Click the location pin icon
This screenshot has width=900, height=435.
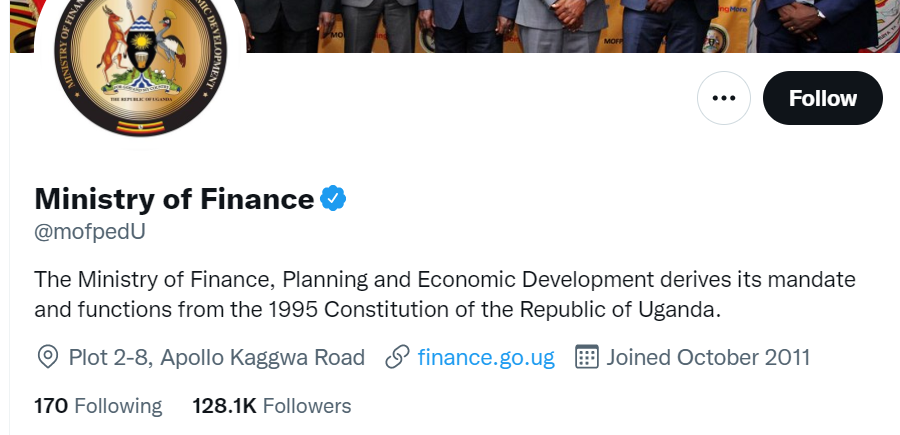[47, 357]
